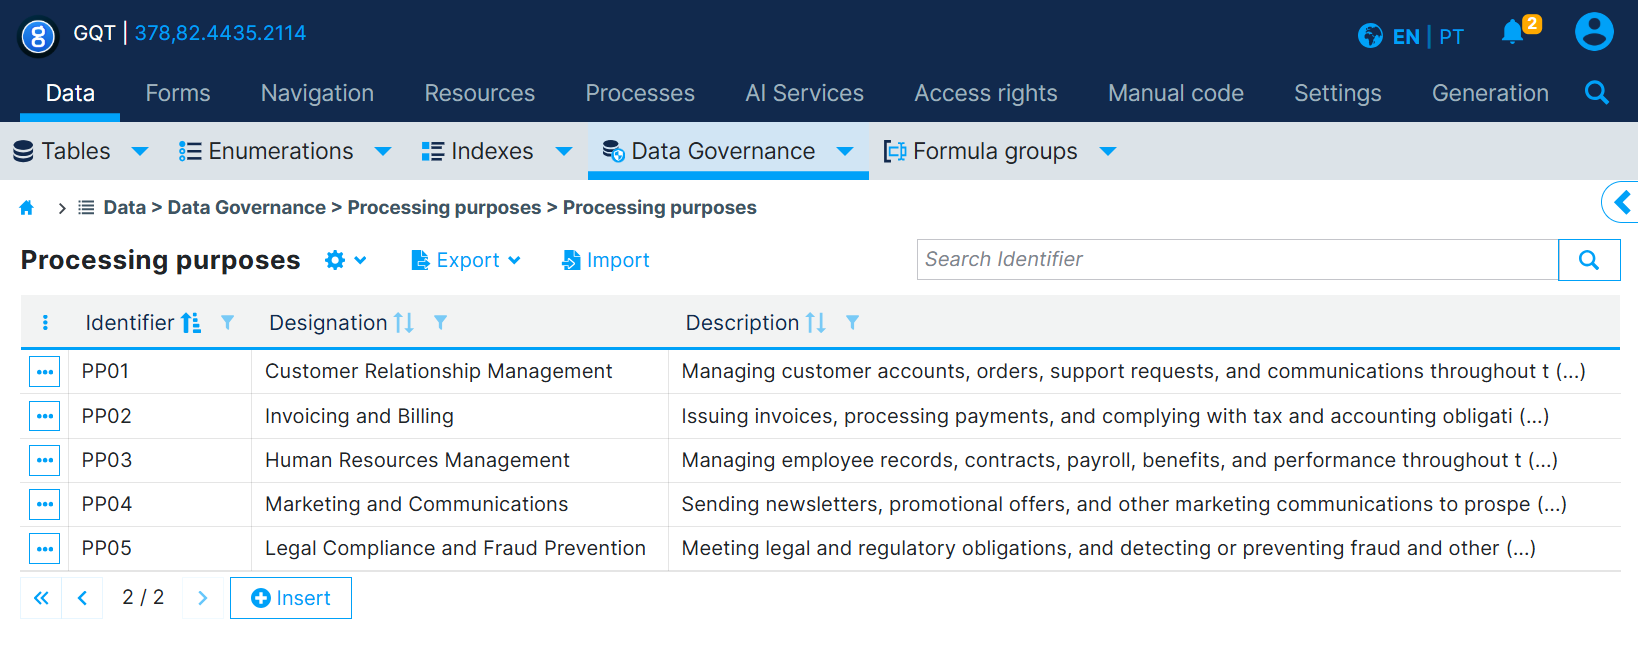The height and width of the screenshot is (657, 1638).
Task: Go to the previous page
Action: tap(83, 598)
